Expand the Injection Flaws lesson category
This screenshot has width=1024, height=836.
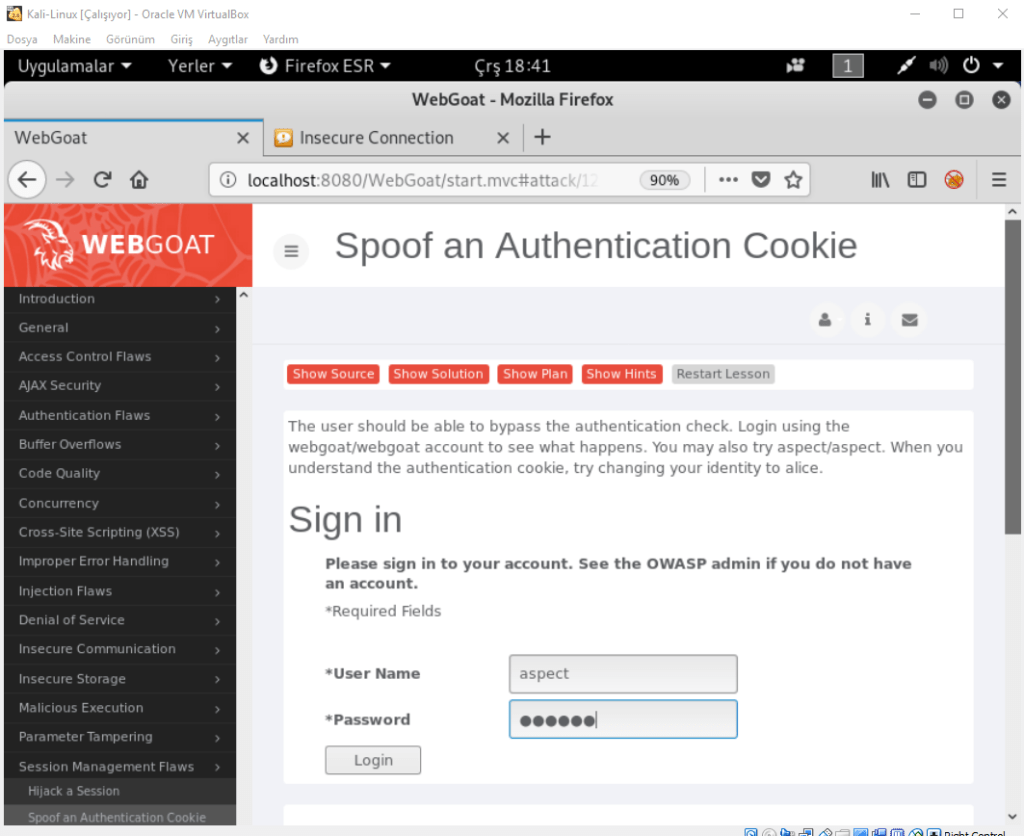pos(118,591)
